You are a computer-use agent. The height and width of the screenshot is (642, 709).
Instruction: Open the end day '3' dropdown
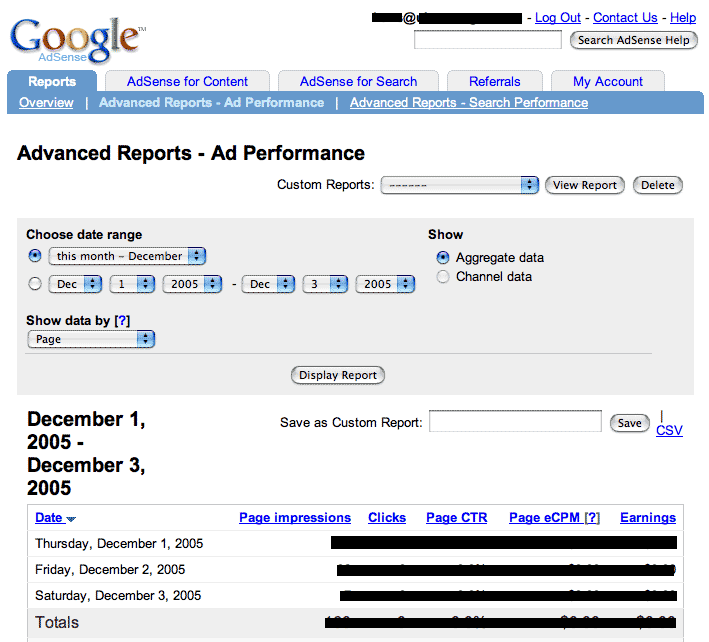[x=325, y=284]
